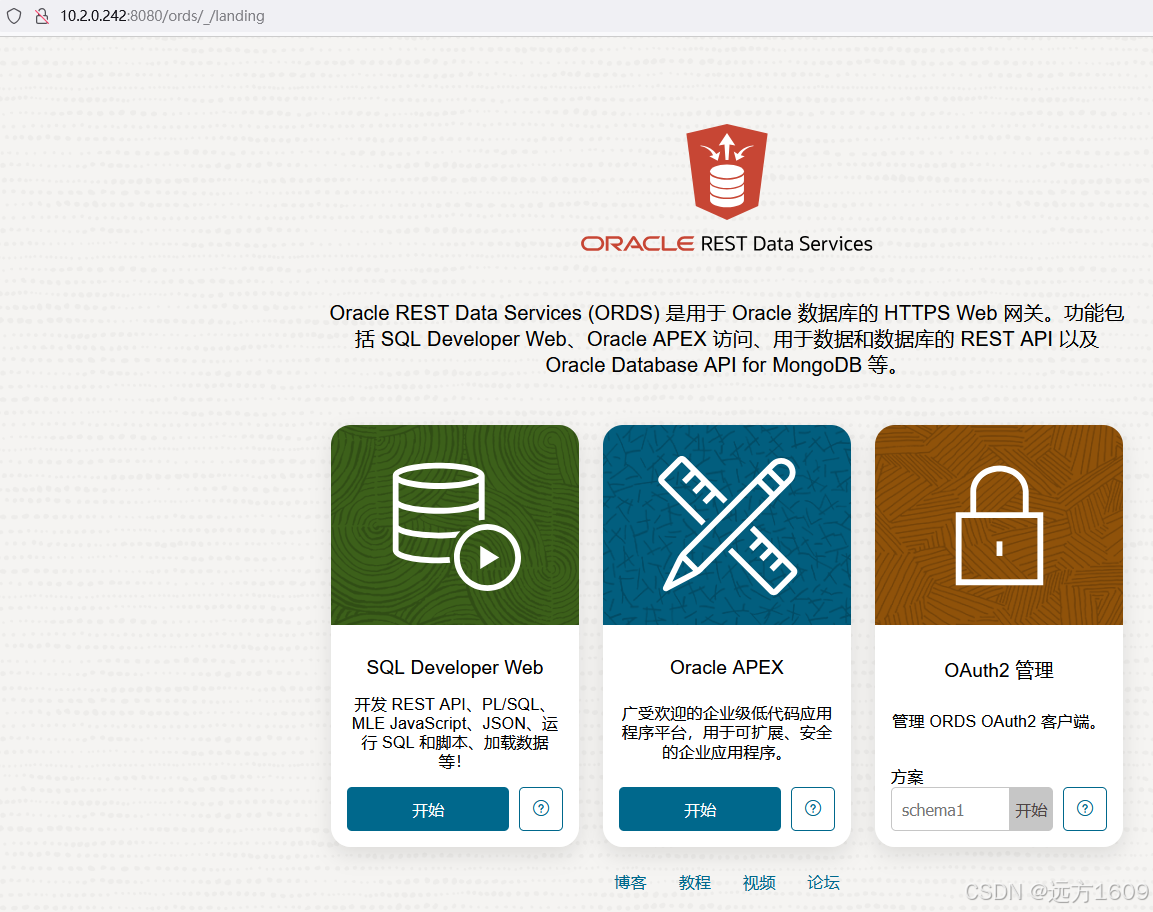Screen dimensions: 1153x912
Task: Click the OAuth2 管理 title
Action: (x=999, y=670)
